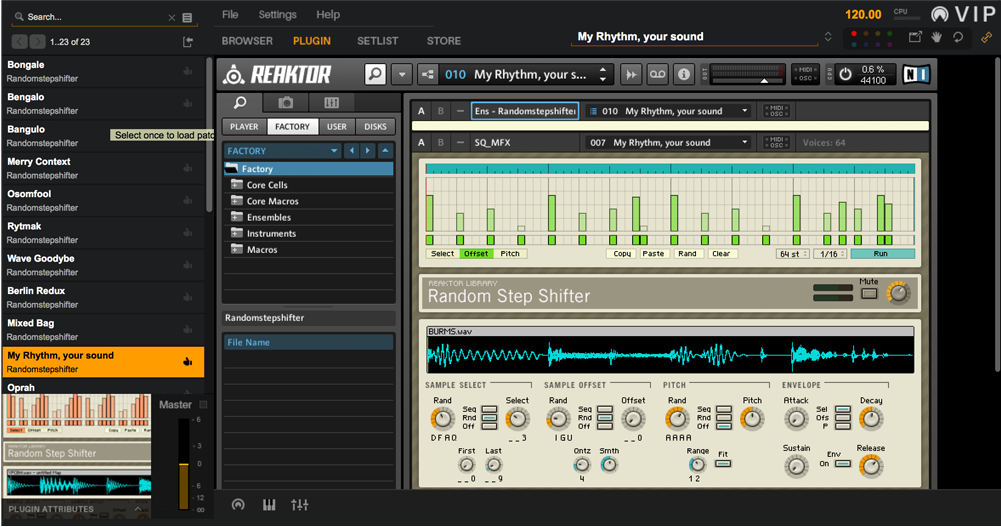The height and width of the screenshot is (527, 1001).
Task: Open the mixer faders icon in bottom bar
Action: [x=299, y=505]
